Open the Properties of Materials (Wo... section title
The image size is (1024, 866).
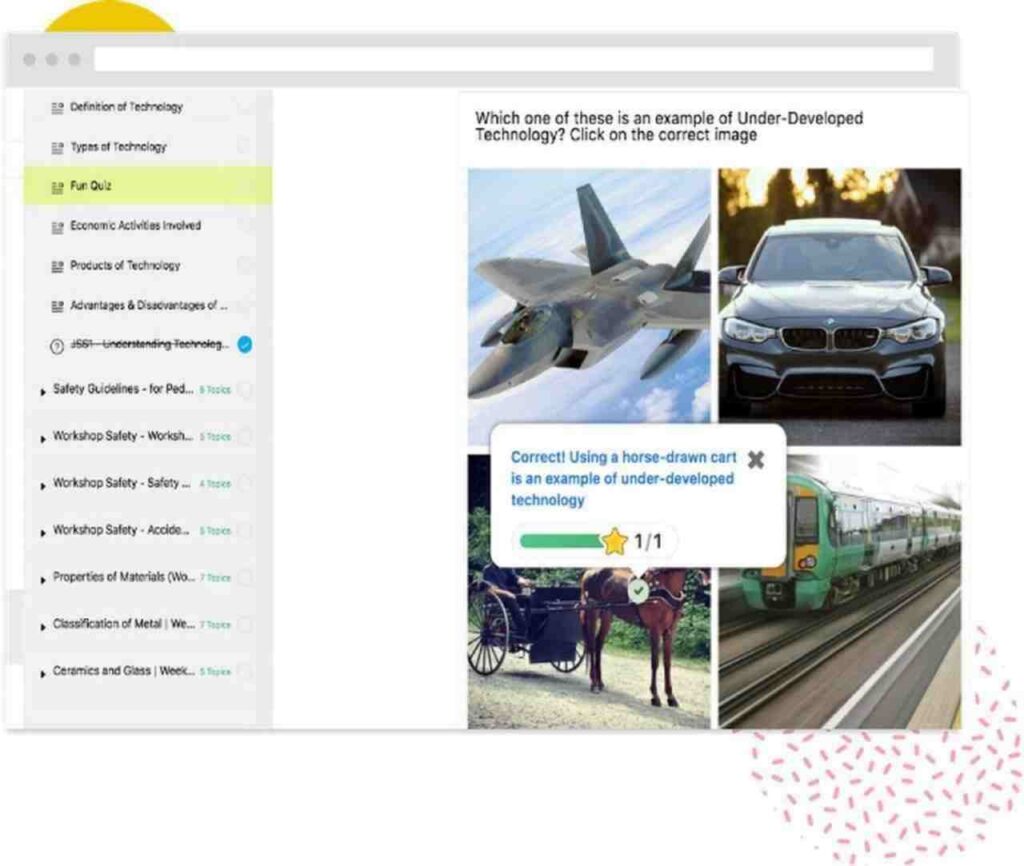click(123, 577)
